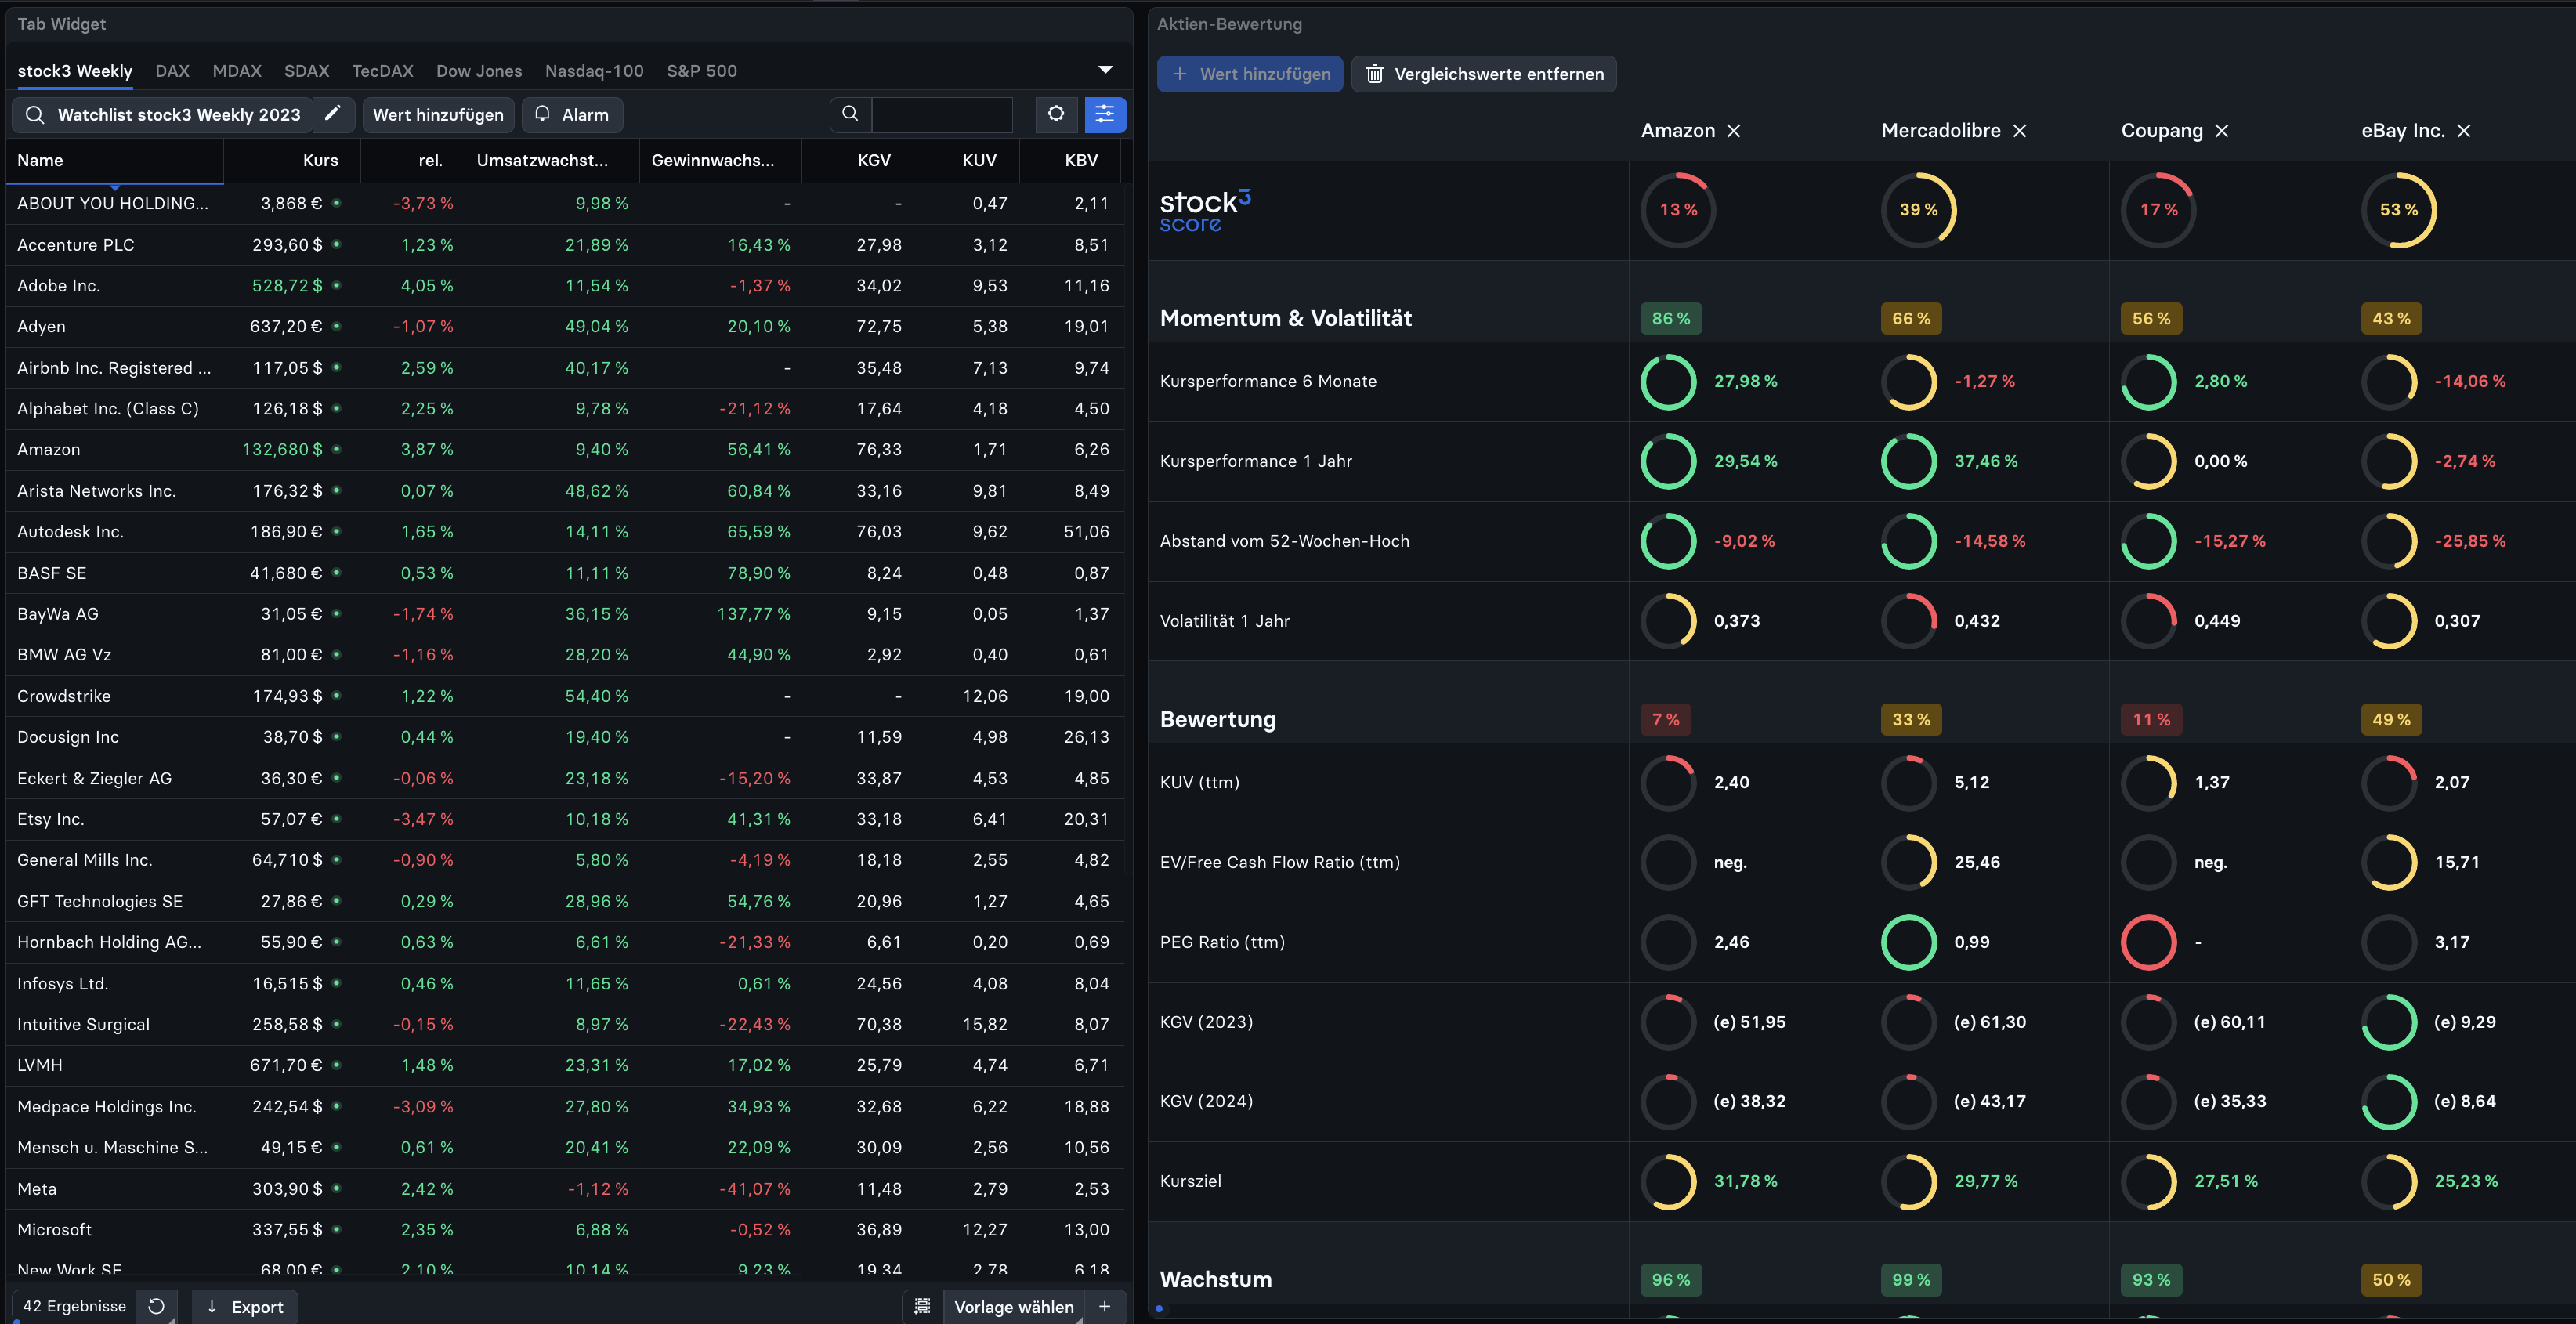Click the plus icon in blue Wert hinzufügen button

[x=1180, y=74]
